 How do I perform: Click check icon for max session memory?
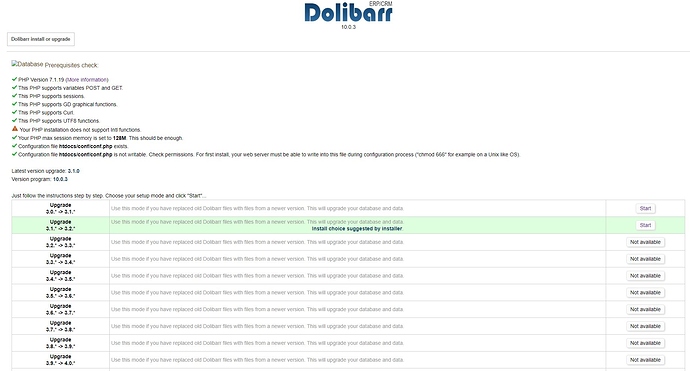pos(15,137)
